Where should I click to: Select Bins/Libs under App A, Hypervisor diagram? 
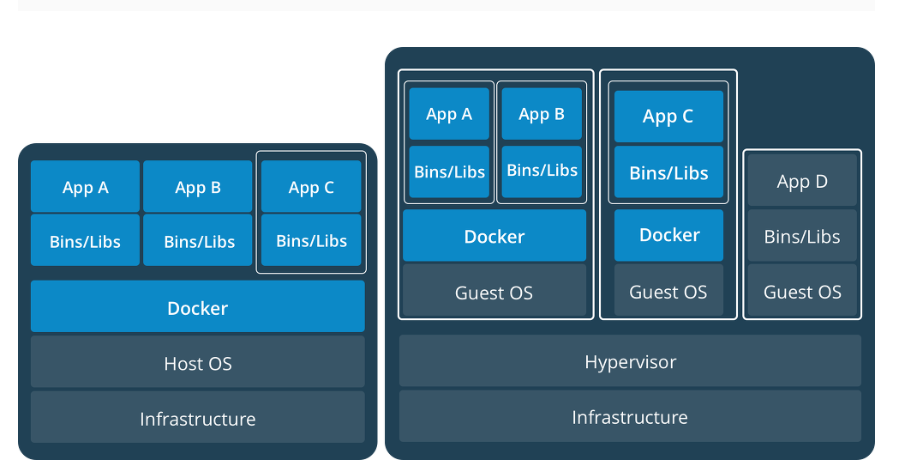[x=449, y=172]
